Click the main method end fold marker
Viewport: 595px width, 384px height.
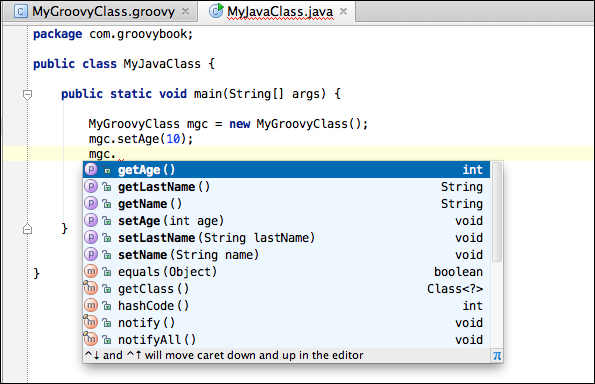point(27,229)
